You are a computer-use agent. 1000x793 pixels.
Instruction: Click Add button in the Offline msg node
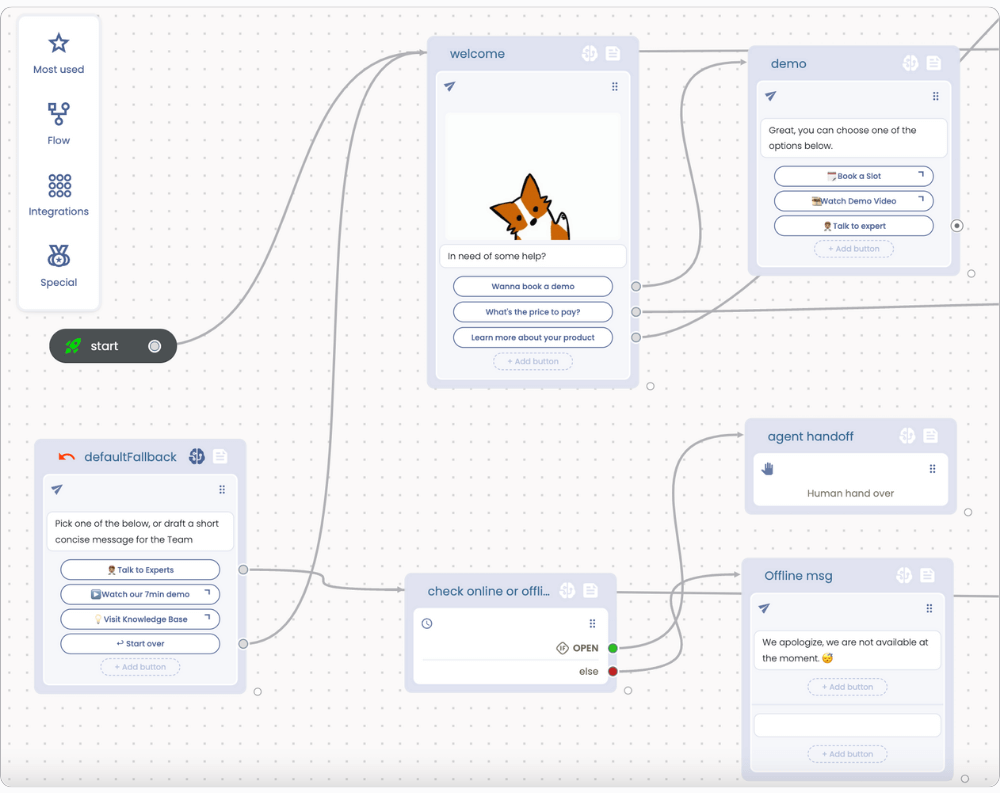pos(847,687)
